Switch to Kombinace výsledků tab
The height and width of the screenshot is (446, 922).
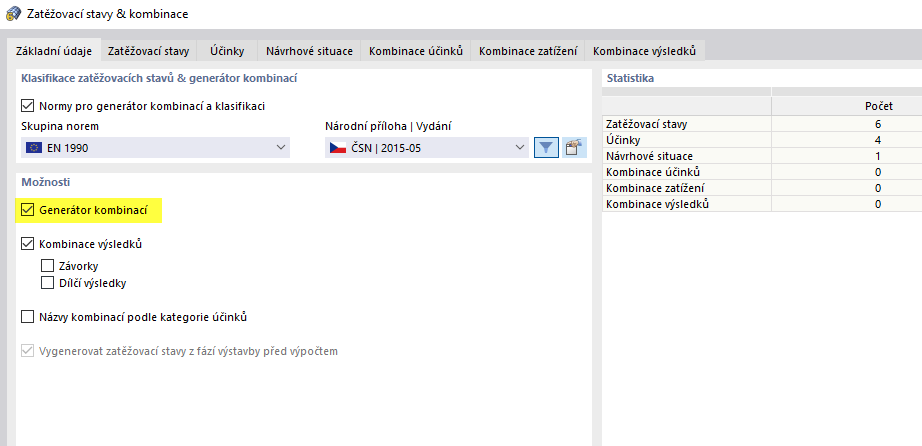647,50
